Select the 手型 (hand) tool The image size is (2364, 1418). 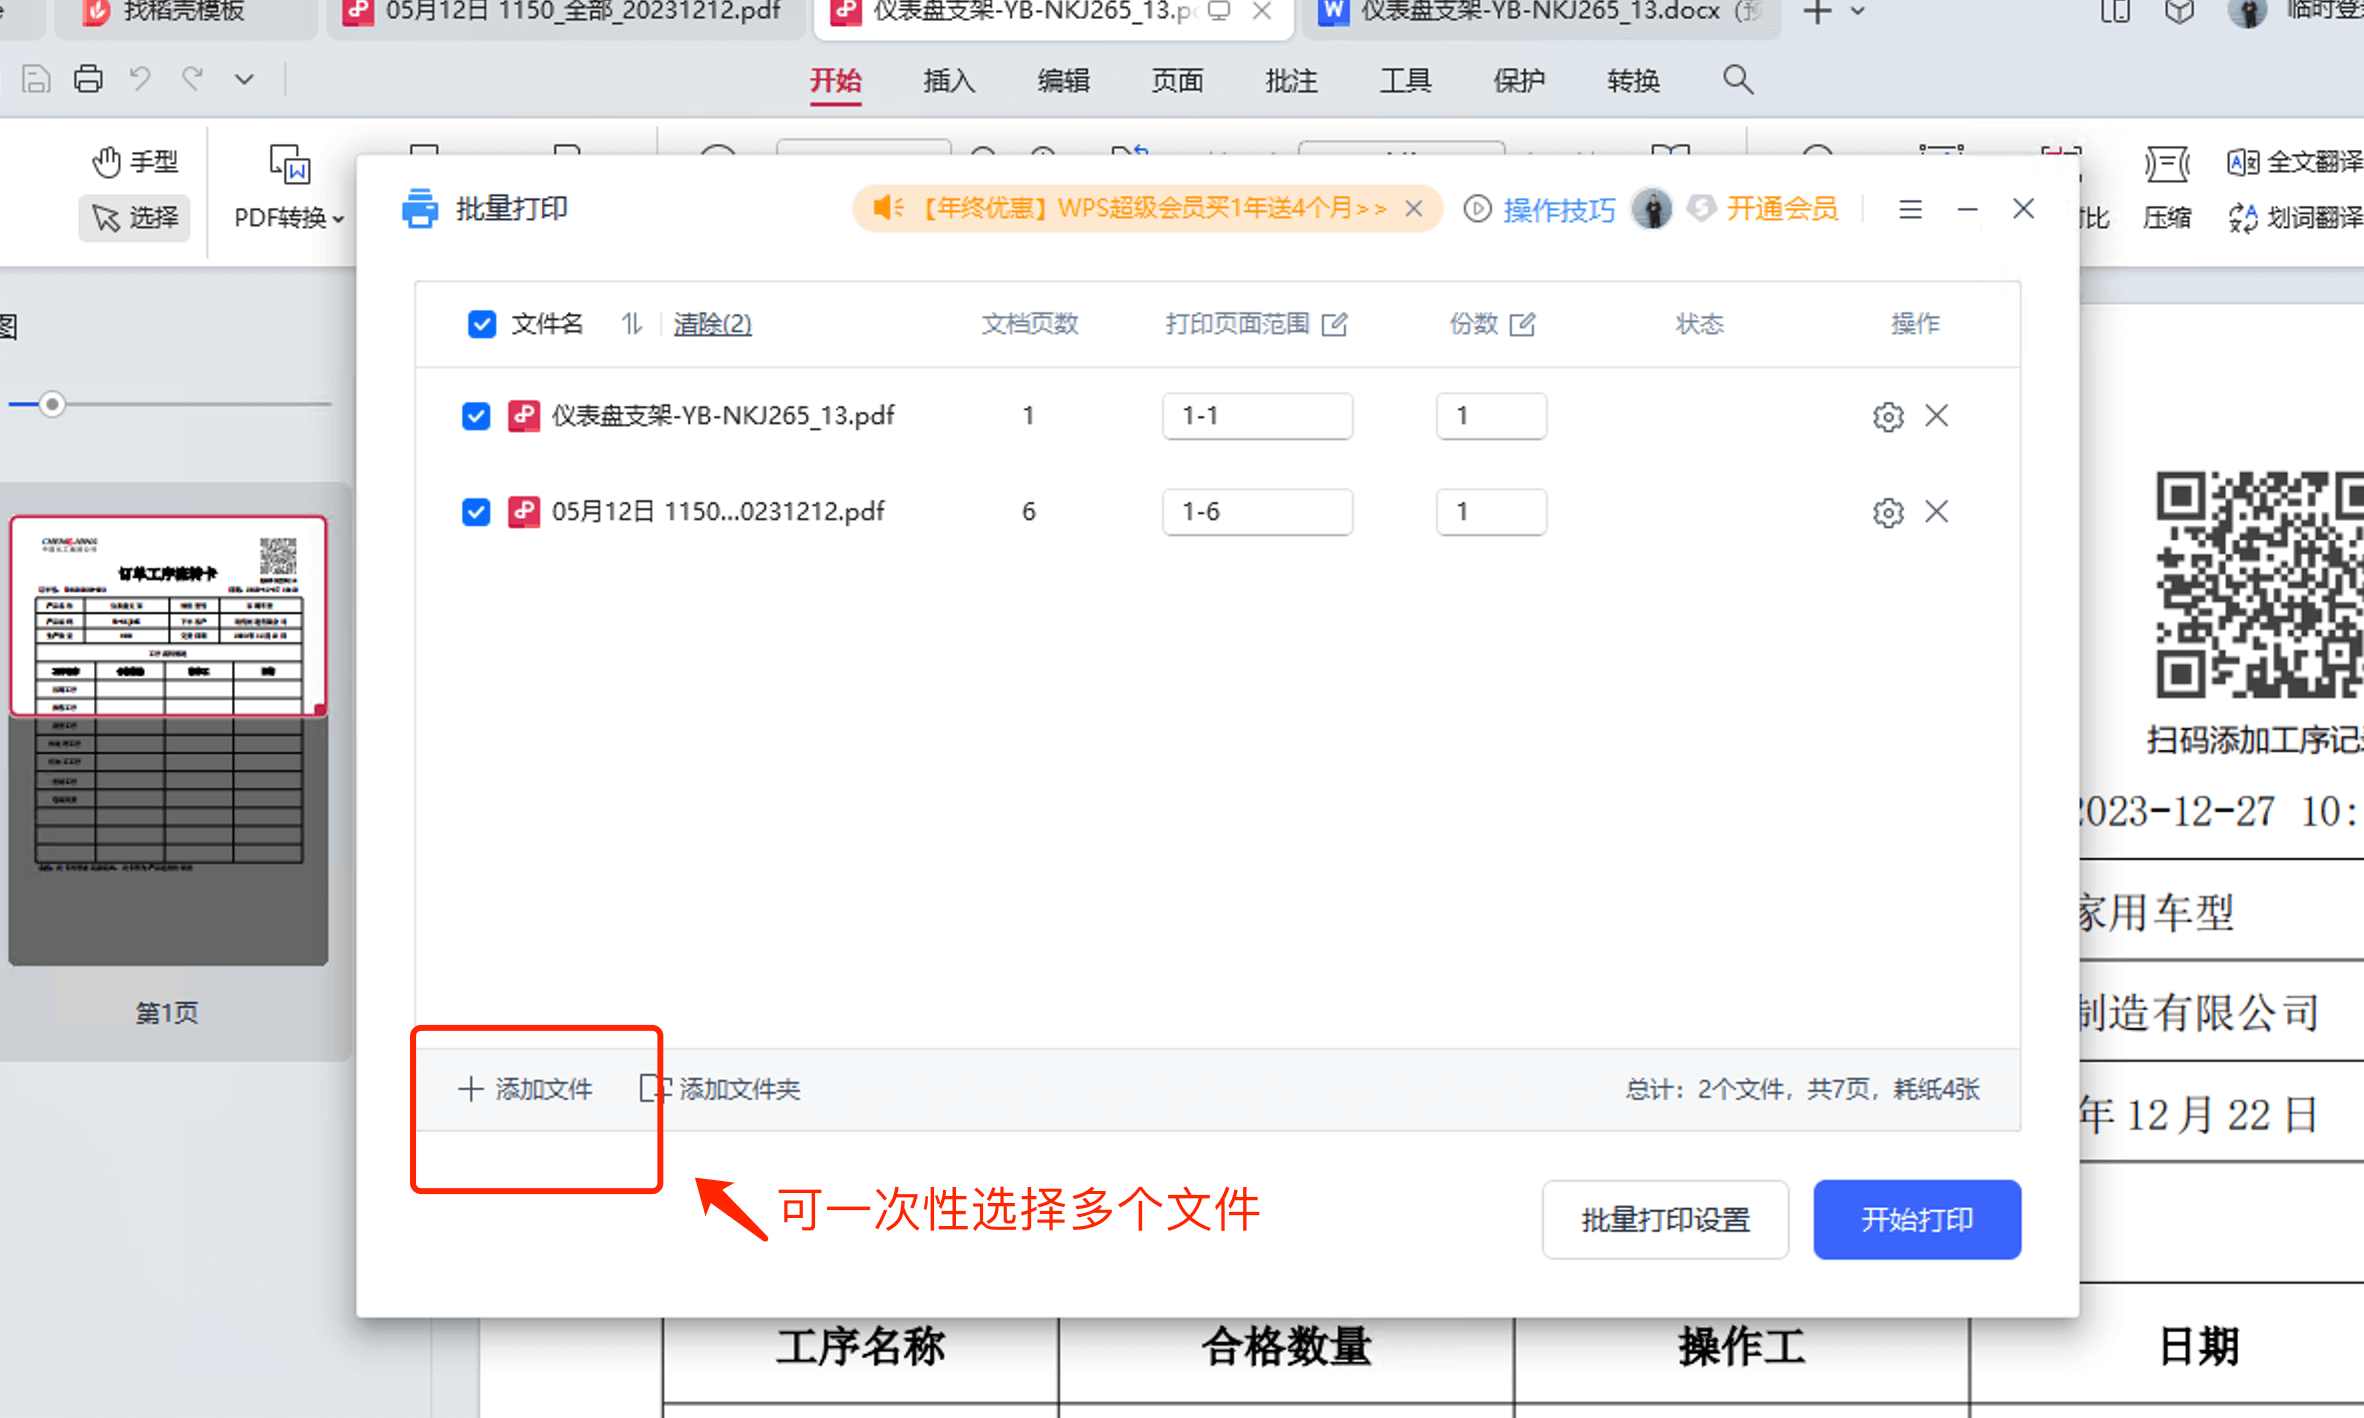click(135, 160)
